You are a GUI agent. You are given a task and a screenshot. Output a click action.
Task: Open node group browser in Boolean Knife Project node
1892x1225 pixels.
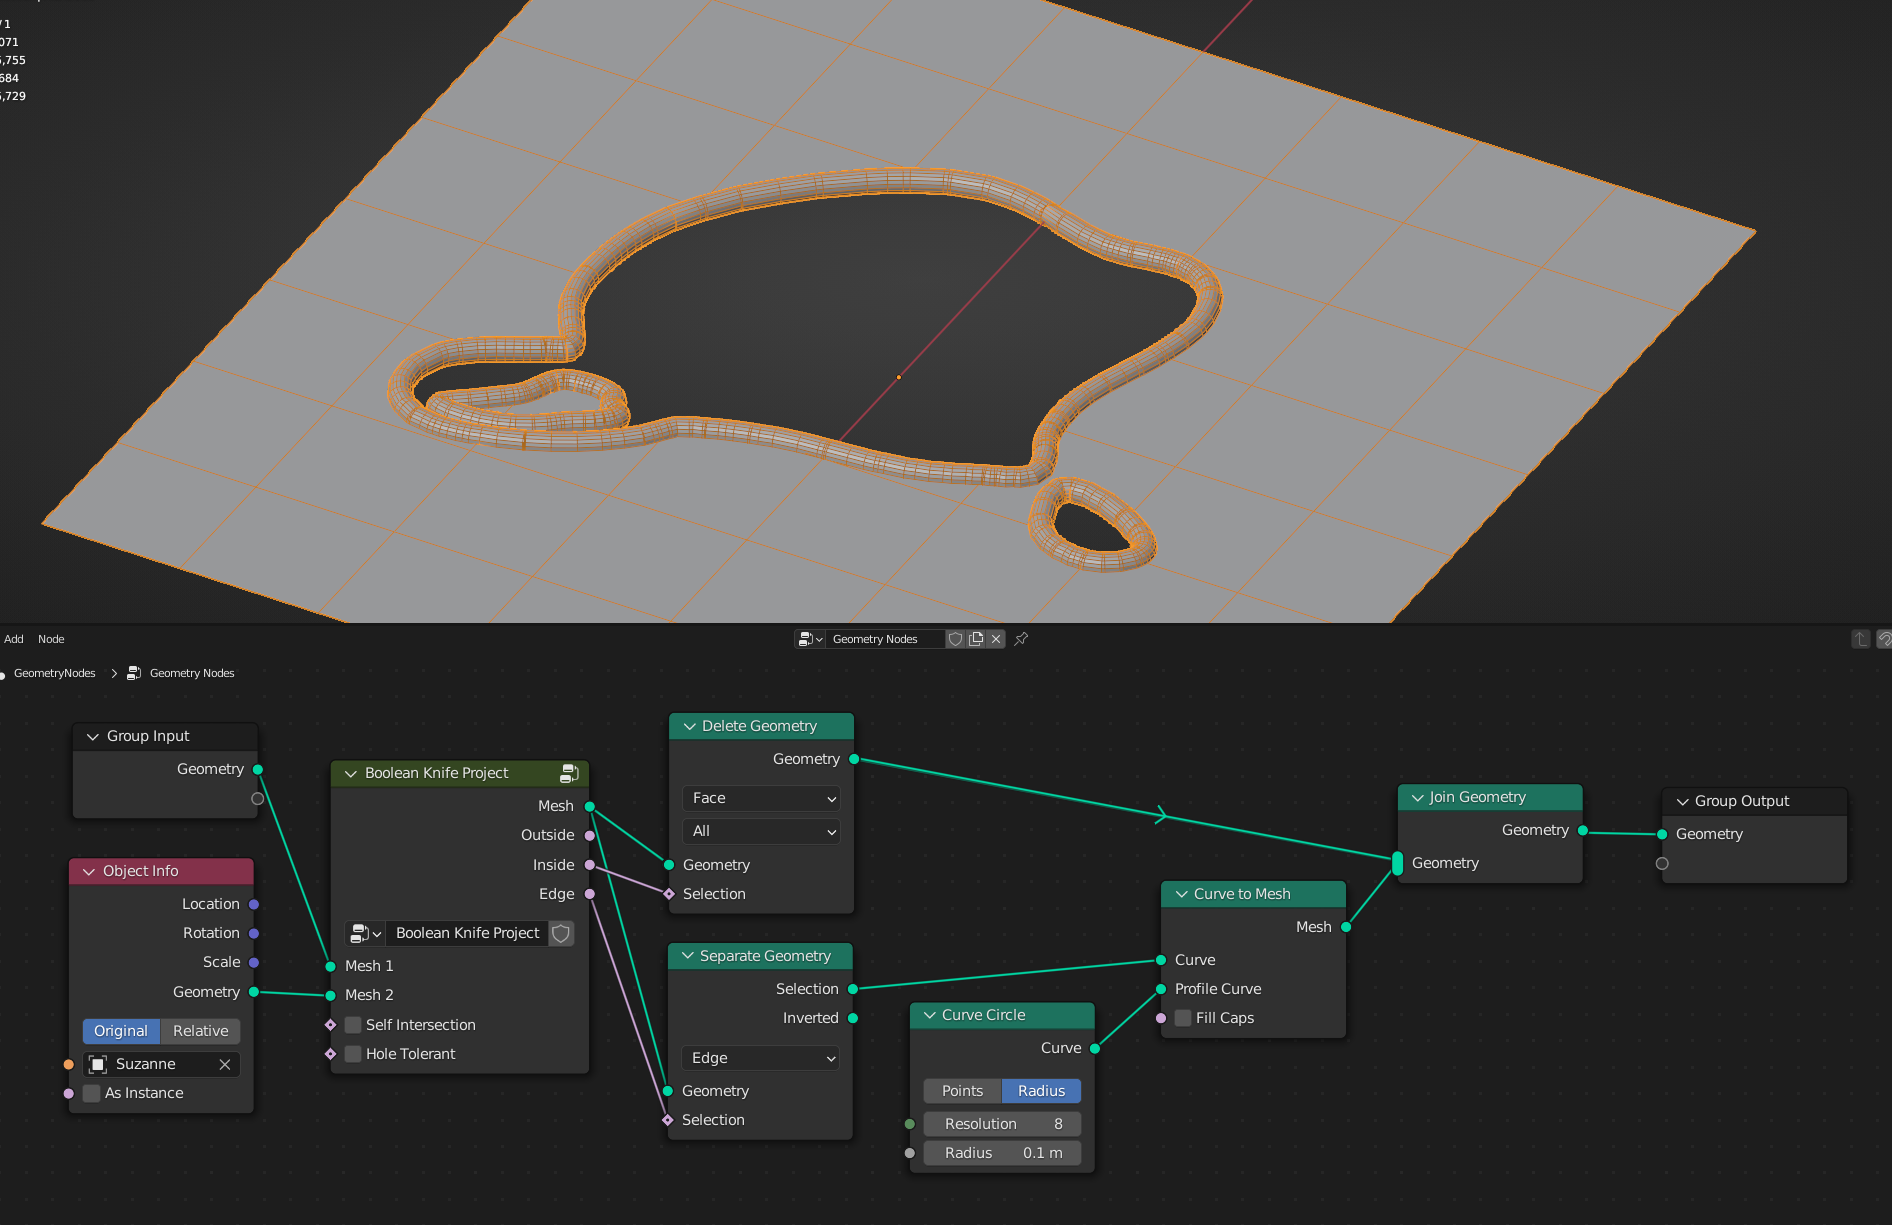point(365,933)
